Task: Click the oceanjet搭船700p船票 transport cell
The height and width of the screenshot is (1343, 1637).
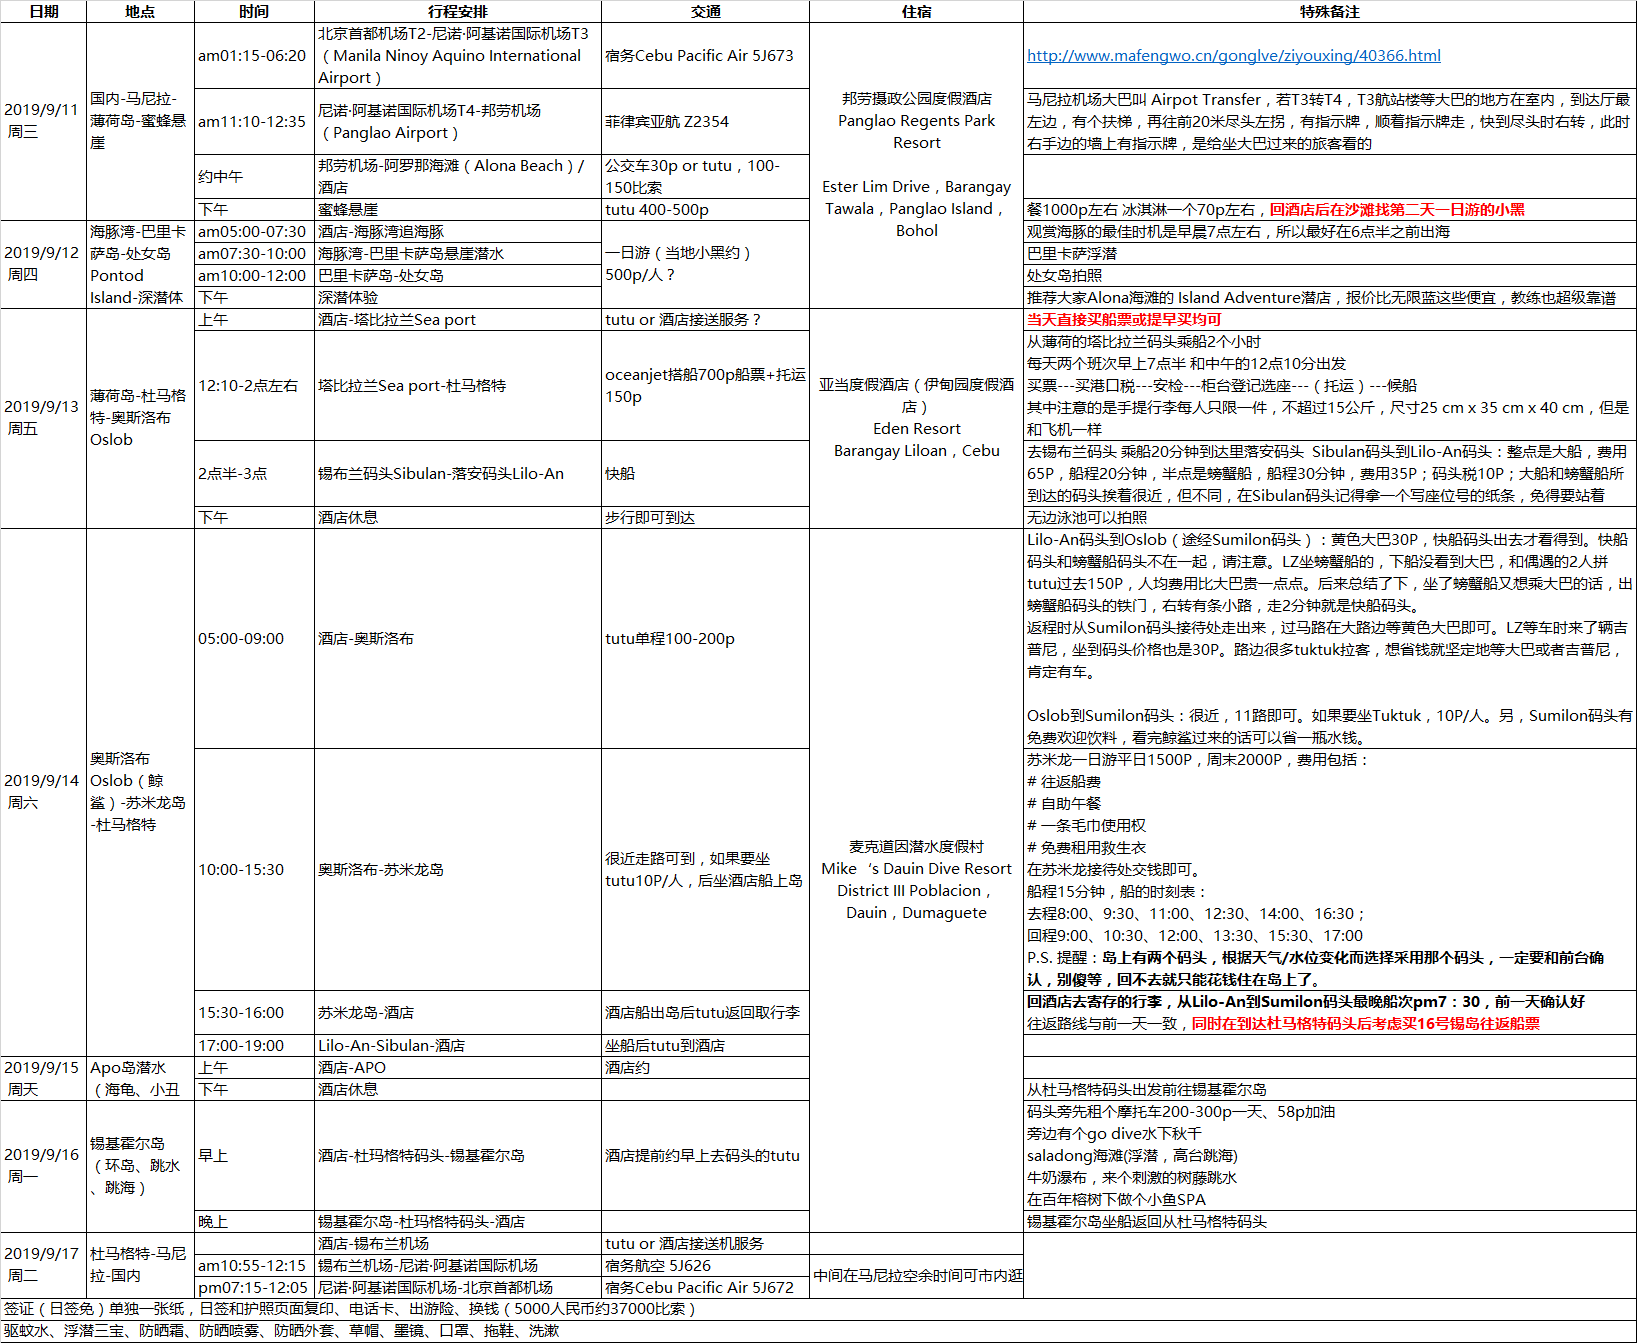Action: coord(705,386)
